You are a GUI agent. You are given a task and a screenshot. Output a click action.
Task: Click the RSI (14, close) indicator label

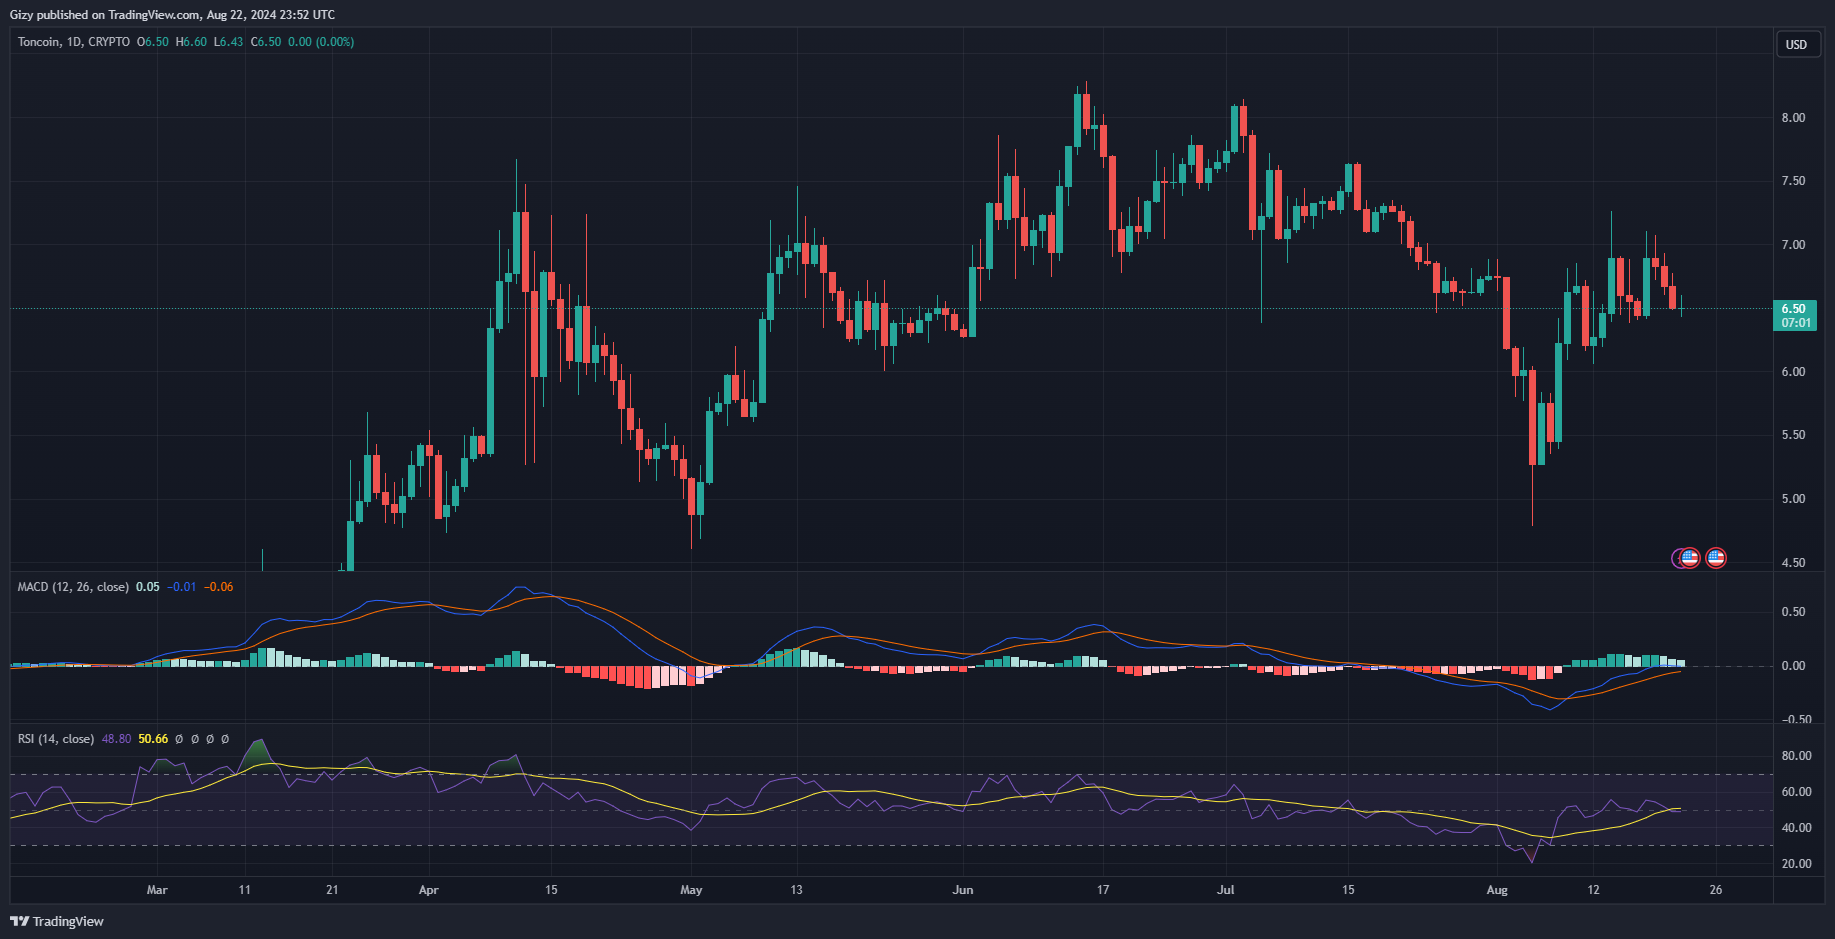point(56,739)
